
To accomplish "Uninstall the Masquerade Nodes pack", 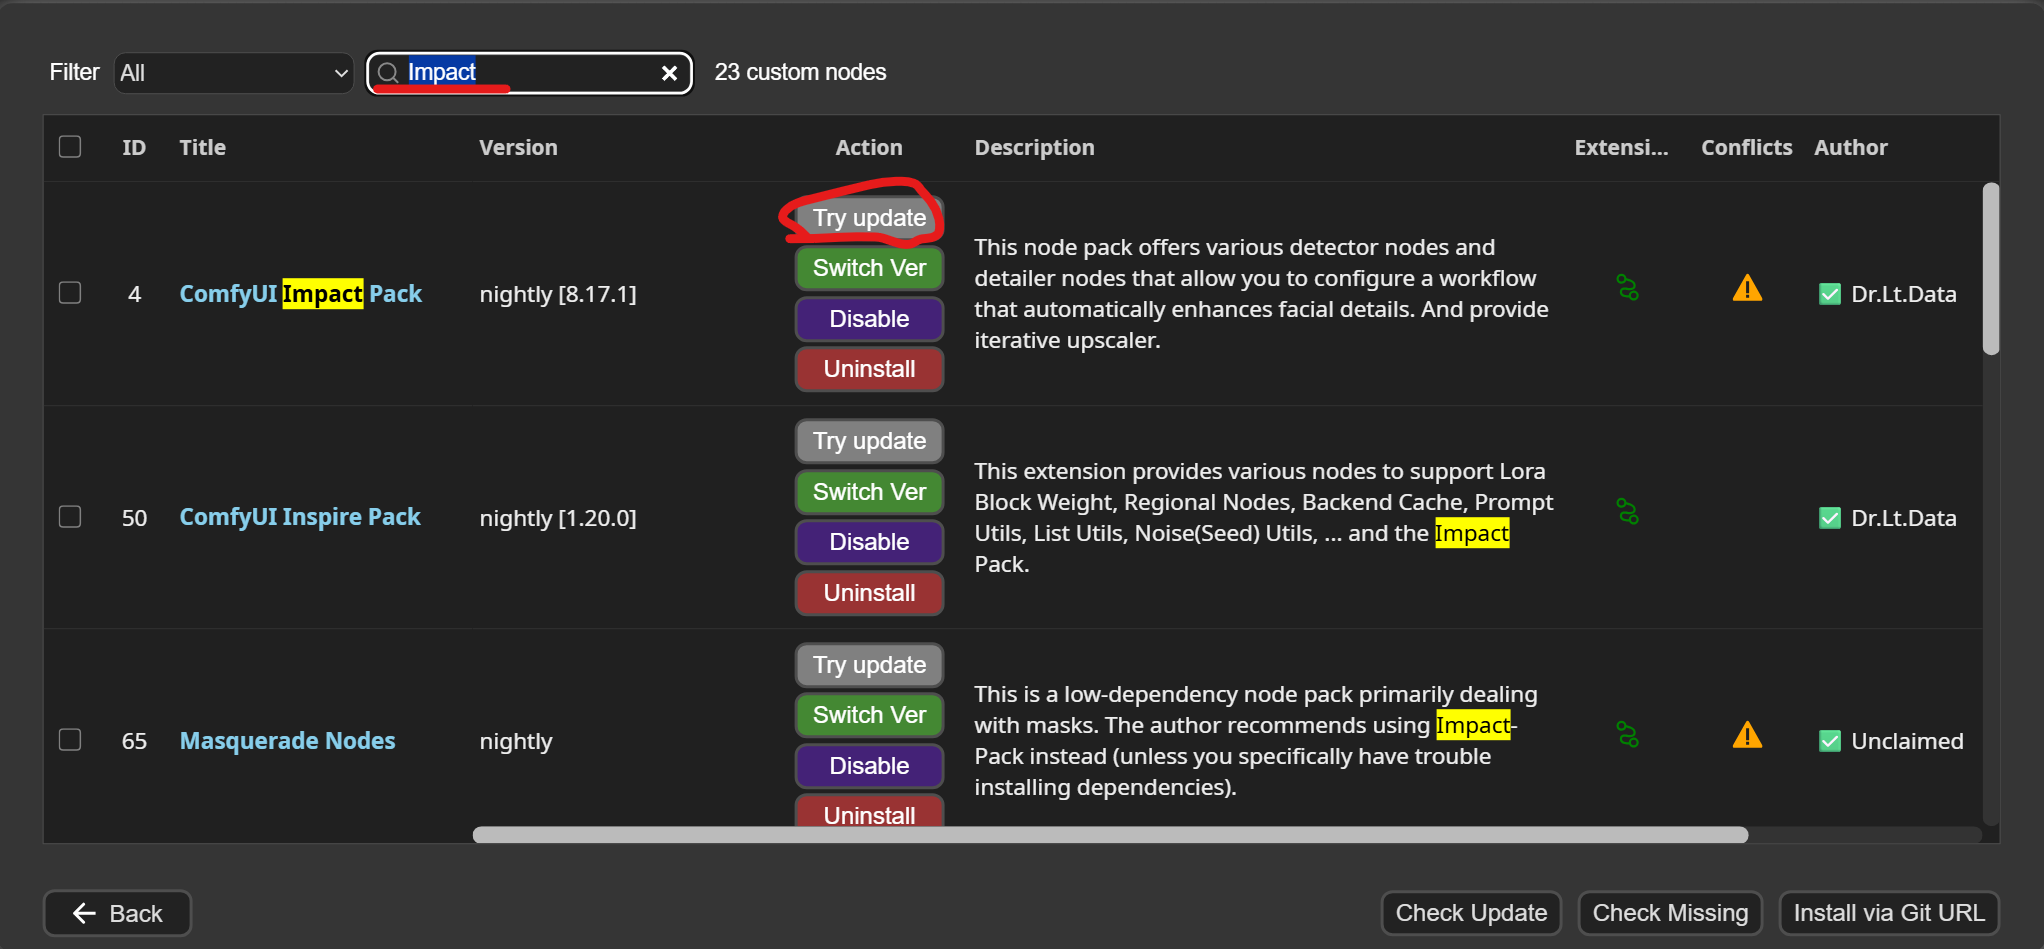I will [869, 811].
